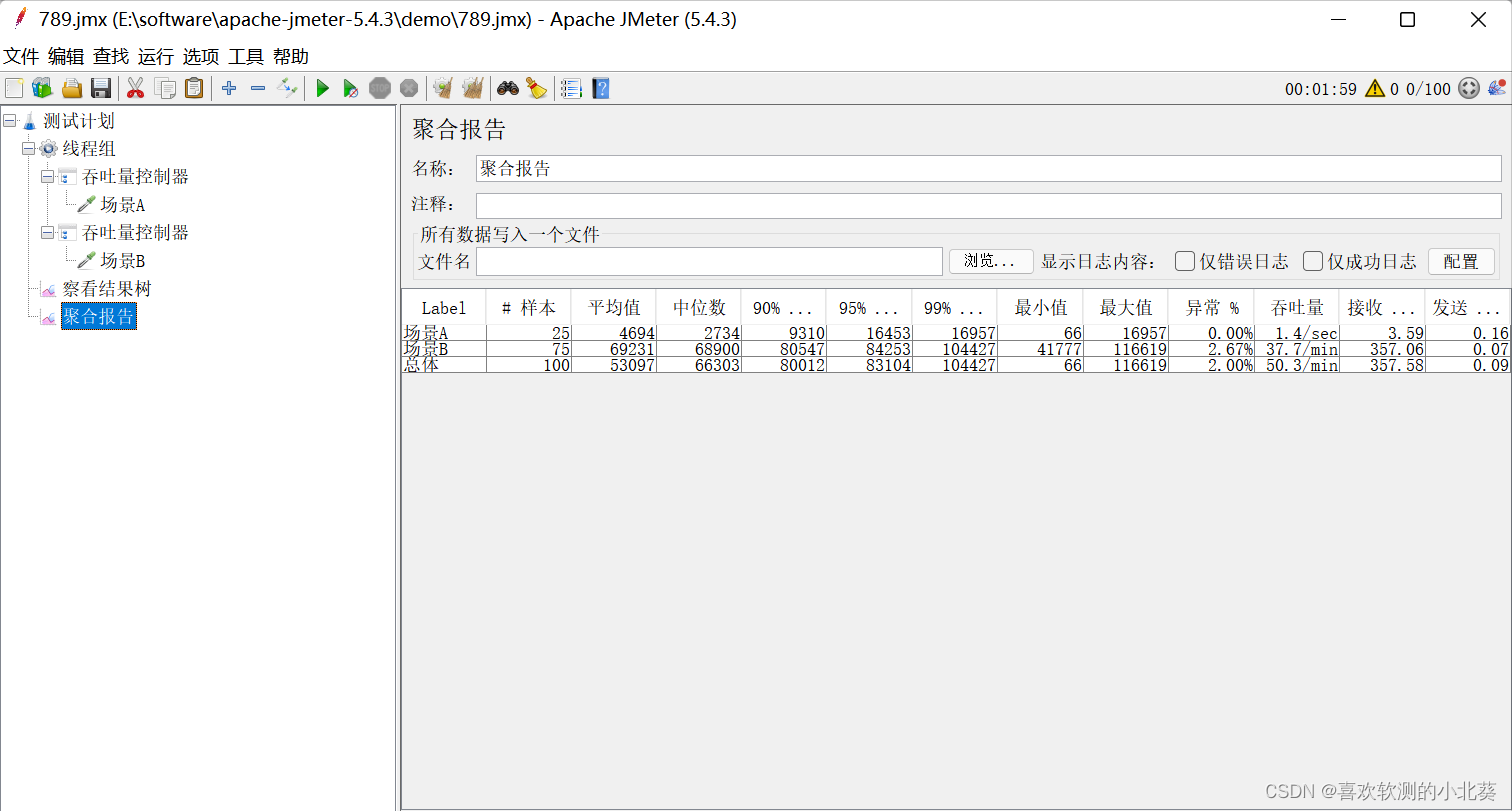
Task: Open the 帮助 menu
Action: [x=291, y=56]
